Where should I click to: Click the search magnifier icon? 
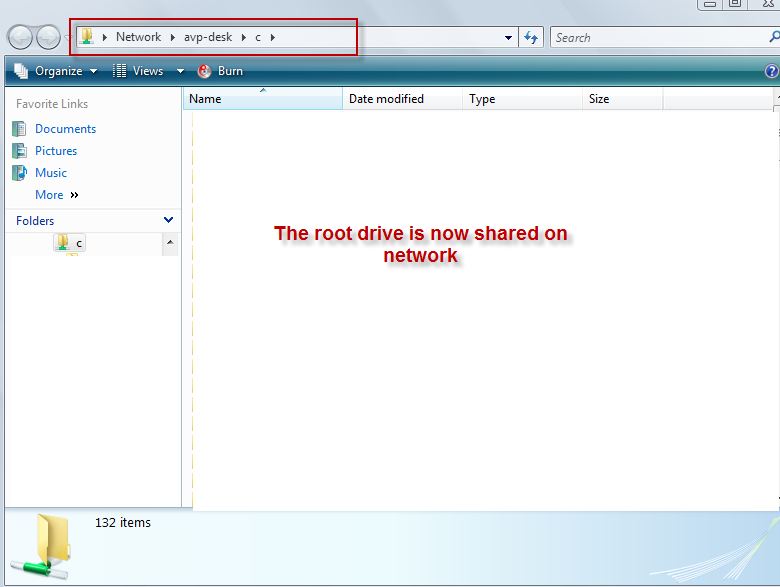pos(774,38)
